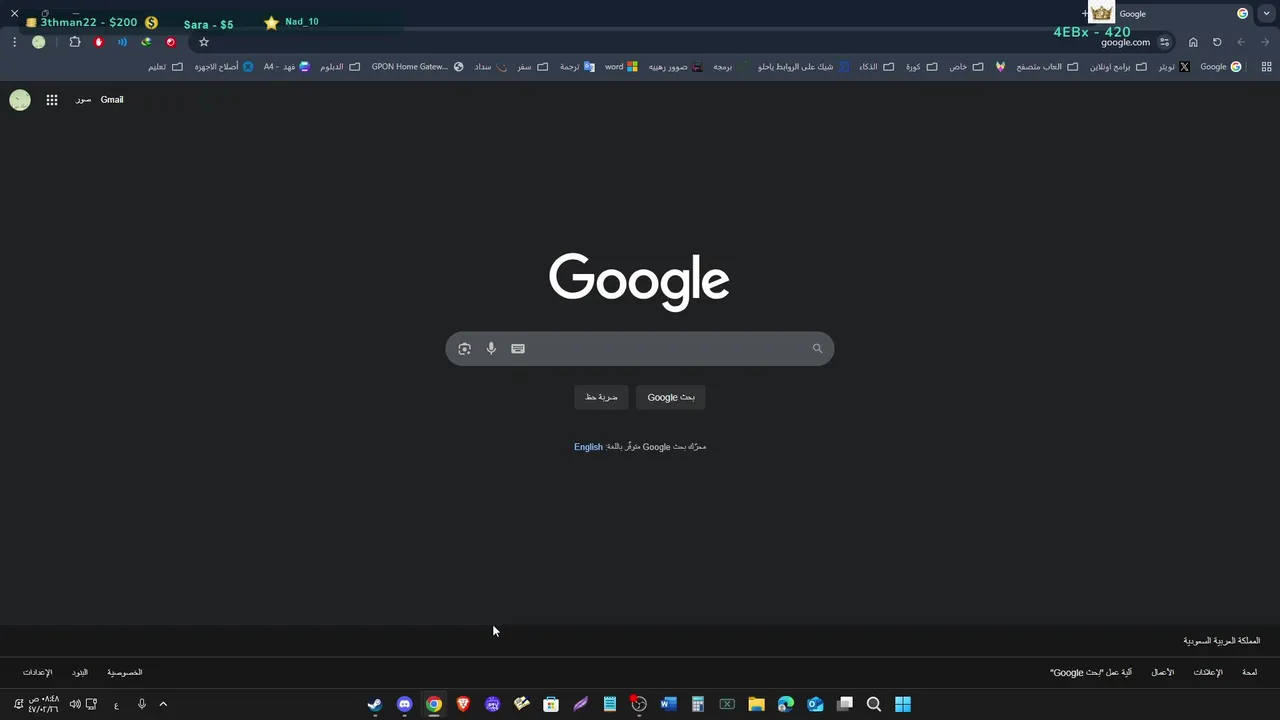Expand the الدبلوم bookmark folder

point(340,67)
